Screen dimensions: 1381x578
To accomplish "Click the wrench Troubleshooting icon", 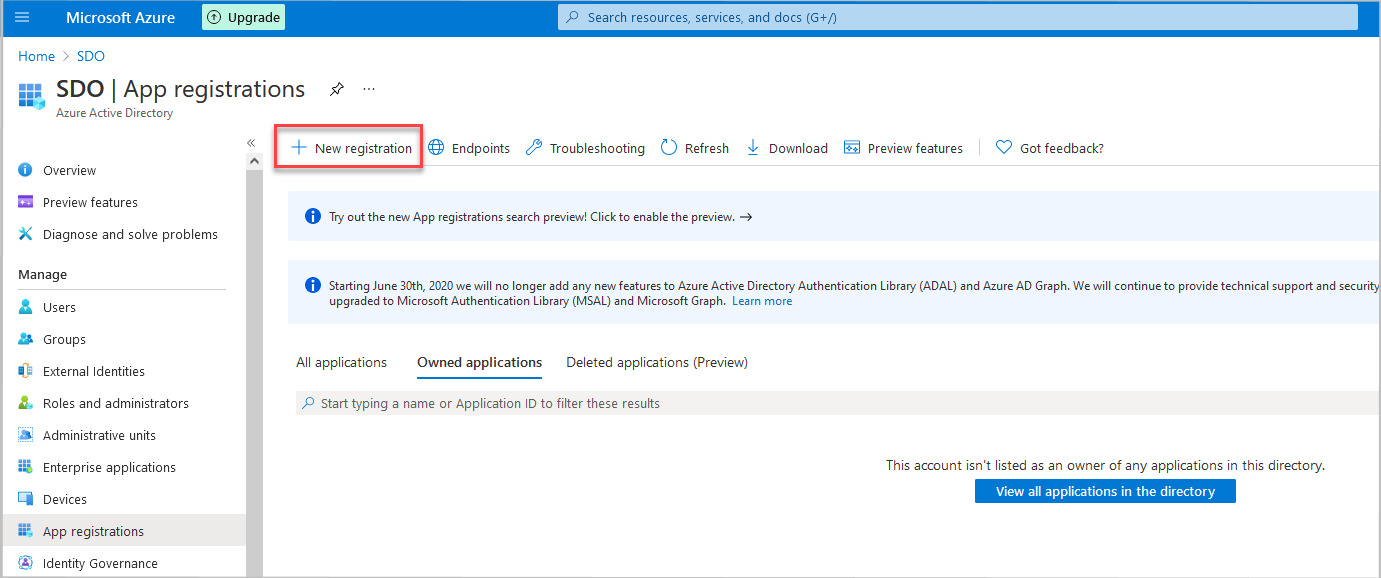I will [534, 148].
